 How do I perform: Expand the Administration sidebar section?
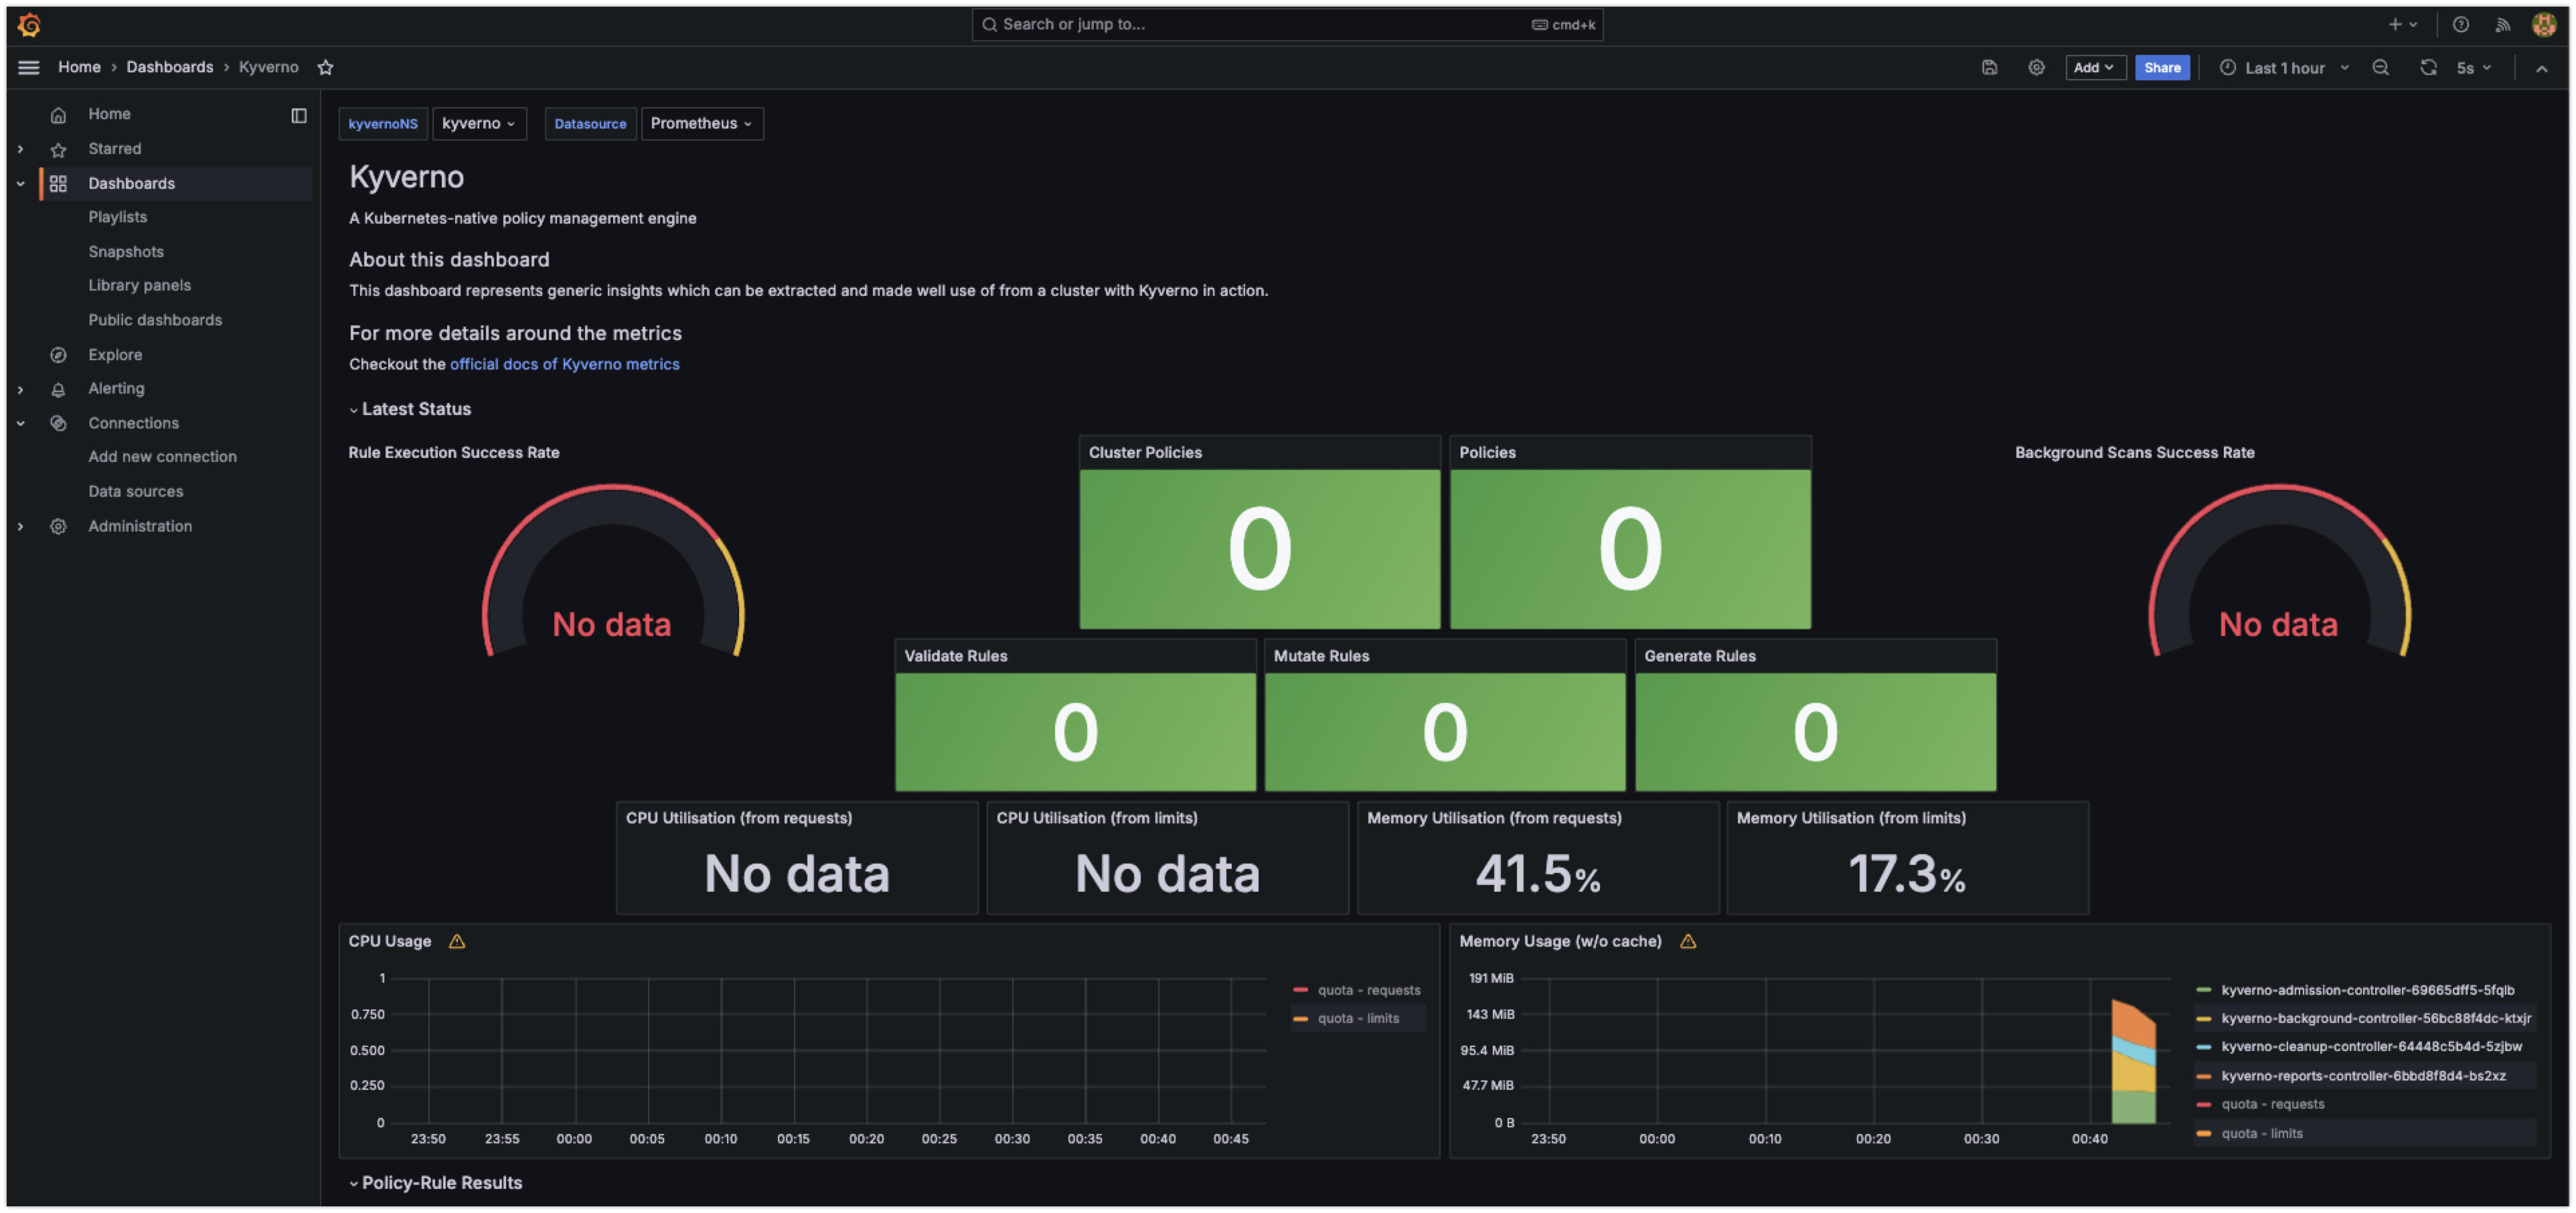tap(20, 526)
